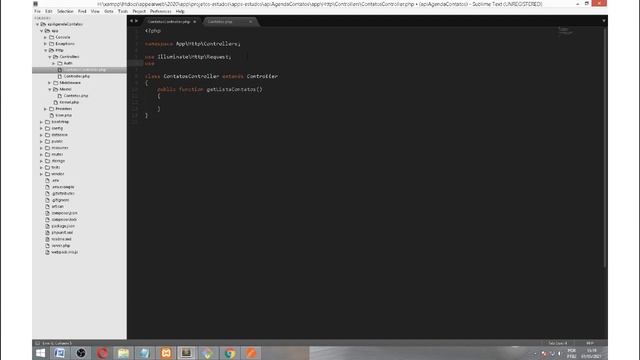This screenshot has width=640, height=360.
Task: Expand the Middleware folder arrow
Action: click(x=50, y=83)
